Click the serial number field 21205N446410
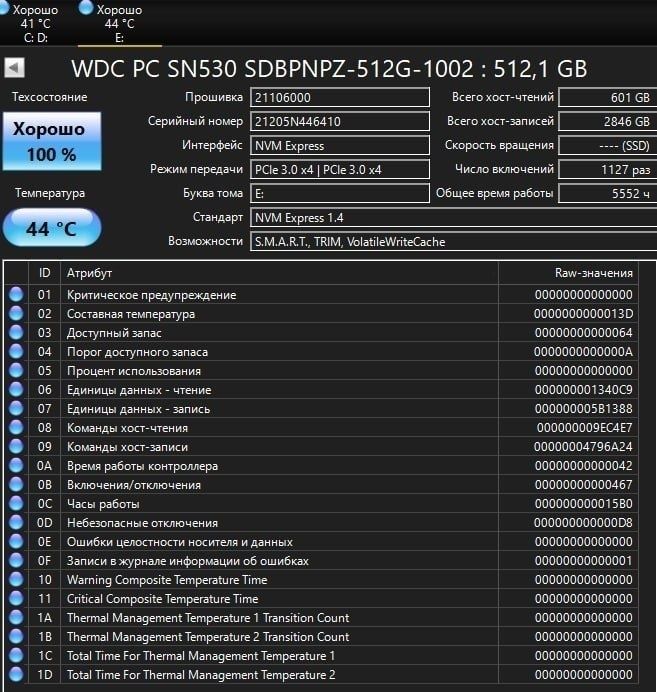Screen dimensions: 657x692 (x=340, y=121)
